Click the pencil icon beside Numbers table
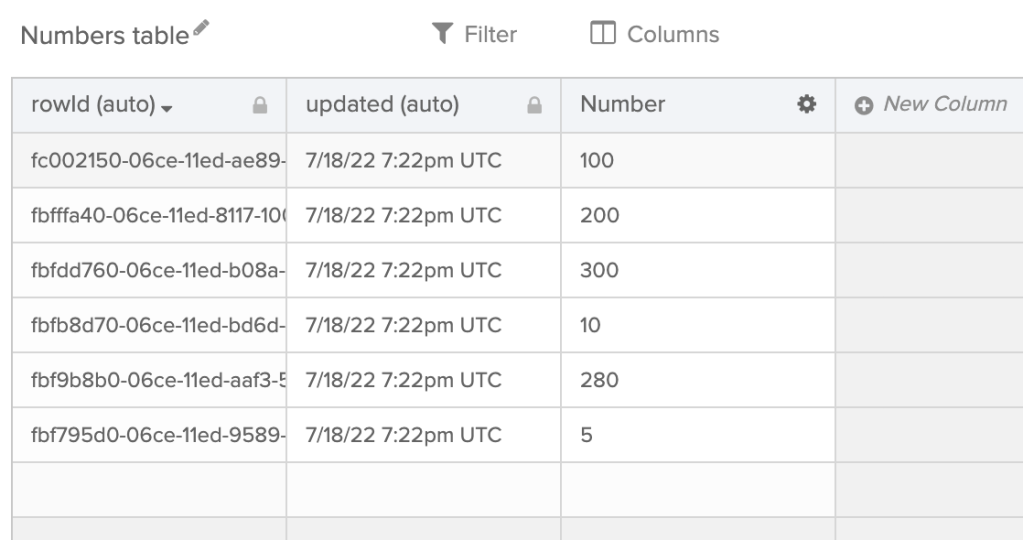Screen dimensions: 1023x540 [203, 30]
